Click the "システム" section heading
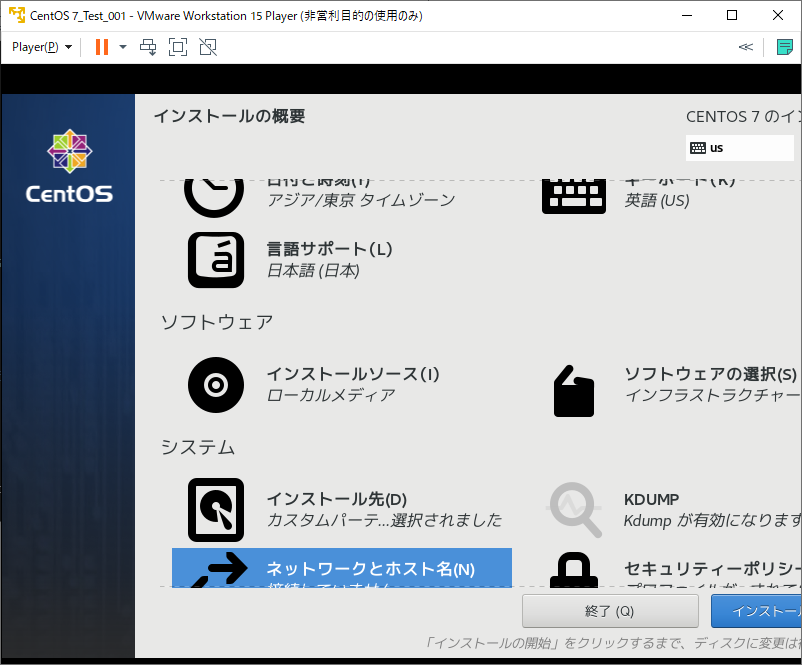802x665 pixels. pyautogui.click(x=198, y=447)
